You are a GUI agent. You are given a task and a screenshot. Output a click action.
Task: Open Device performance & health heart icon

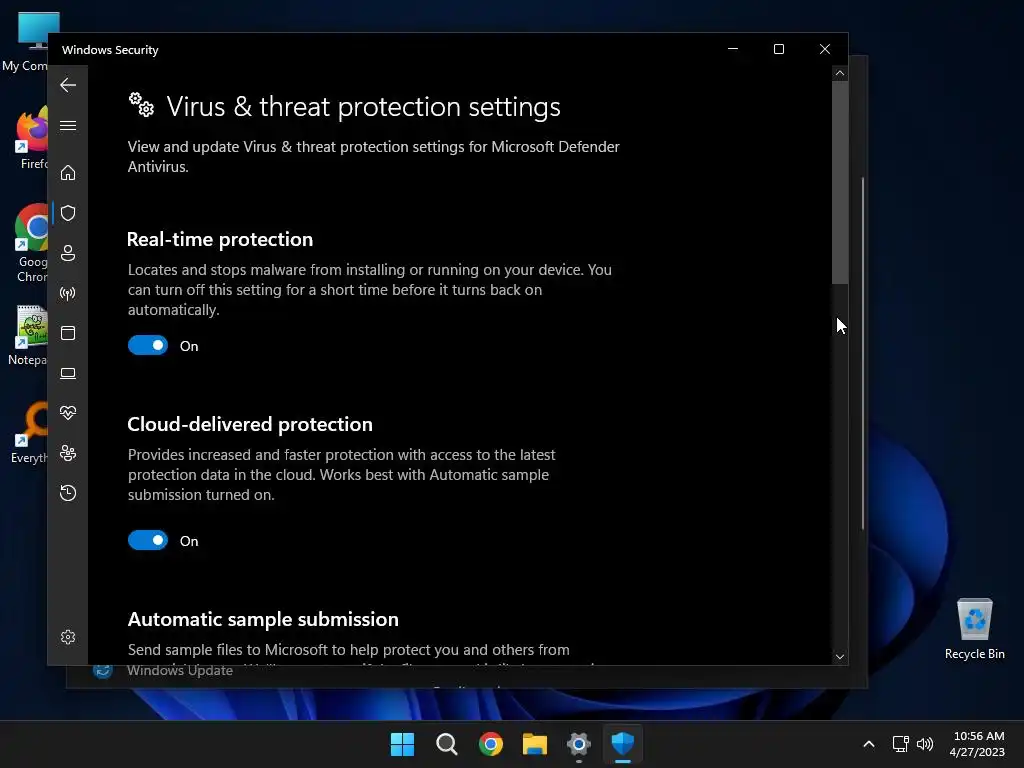[x=68, y=413]
